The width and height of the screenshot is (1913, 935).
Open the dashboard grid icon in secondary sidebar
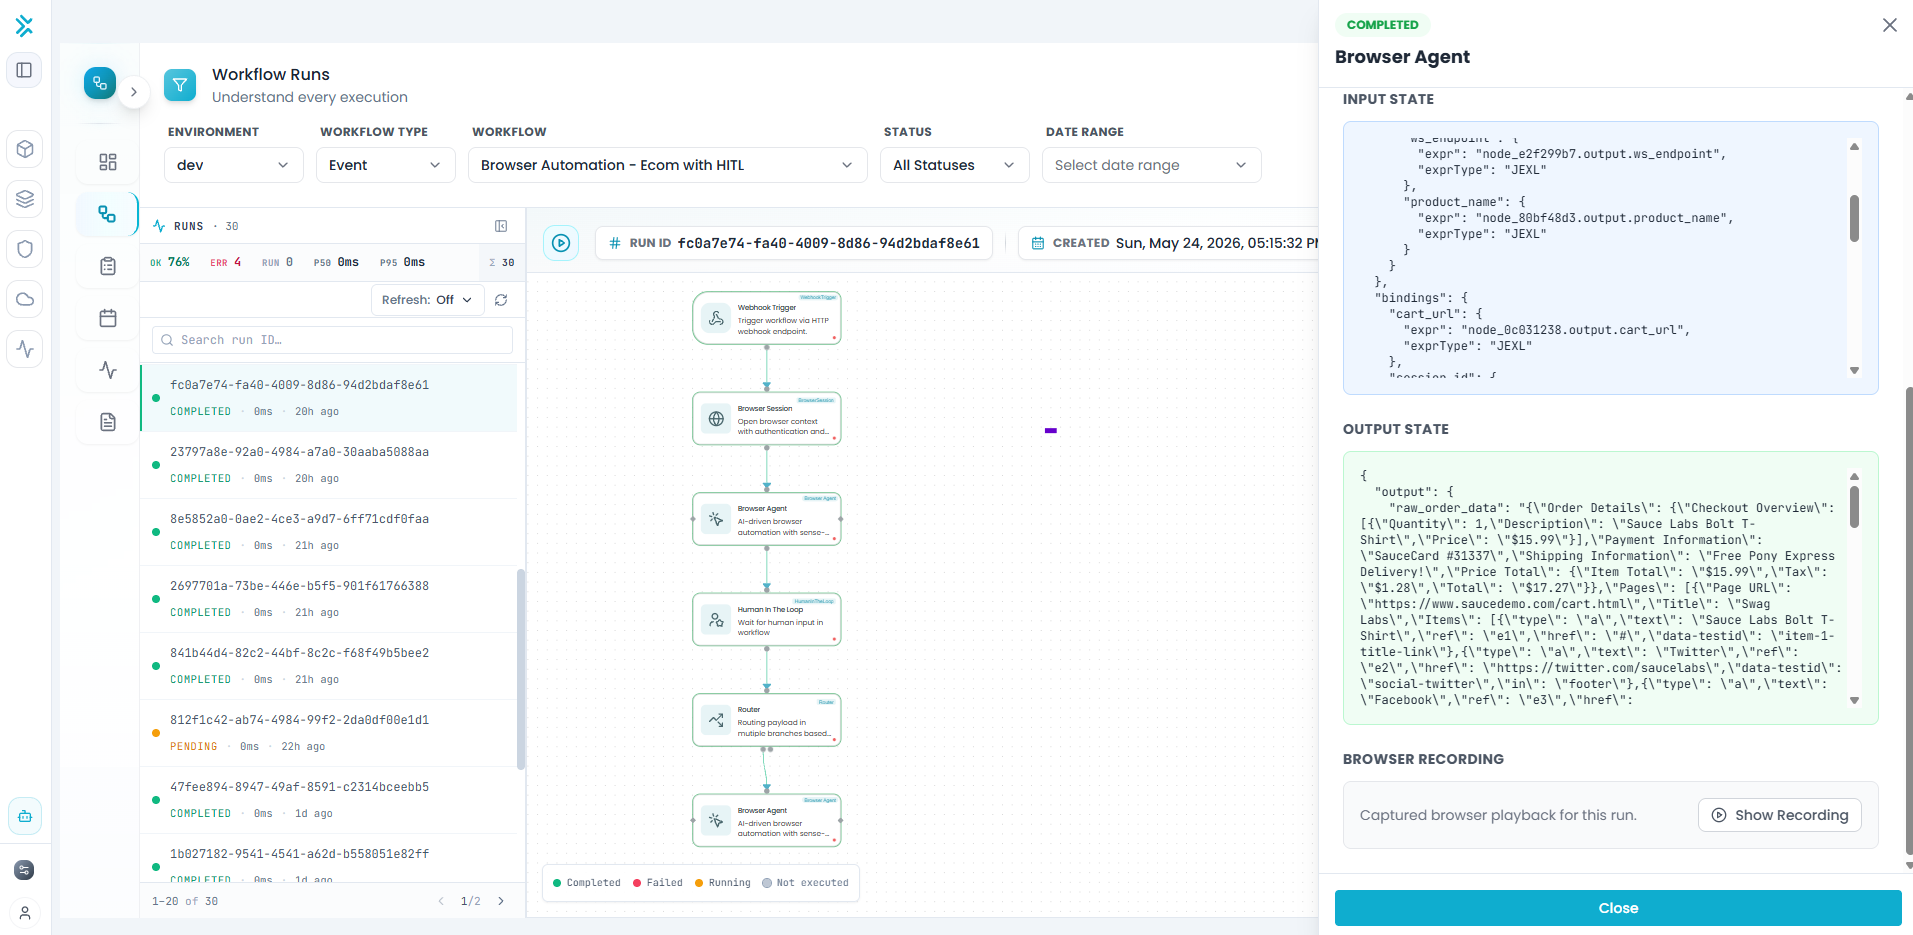tap(108, 162)
